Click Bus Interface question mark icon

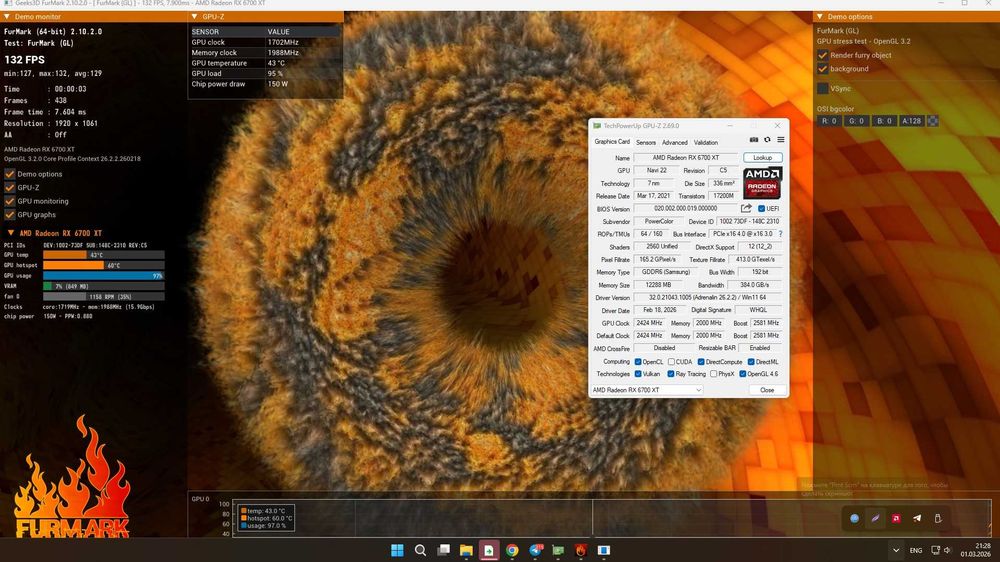781,234
